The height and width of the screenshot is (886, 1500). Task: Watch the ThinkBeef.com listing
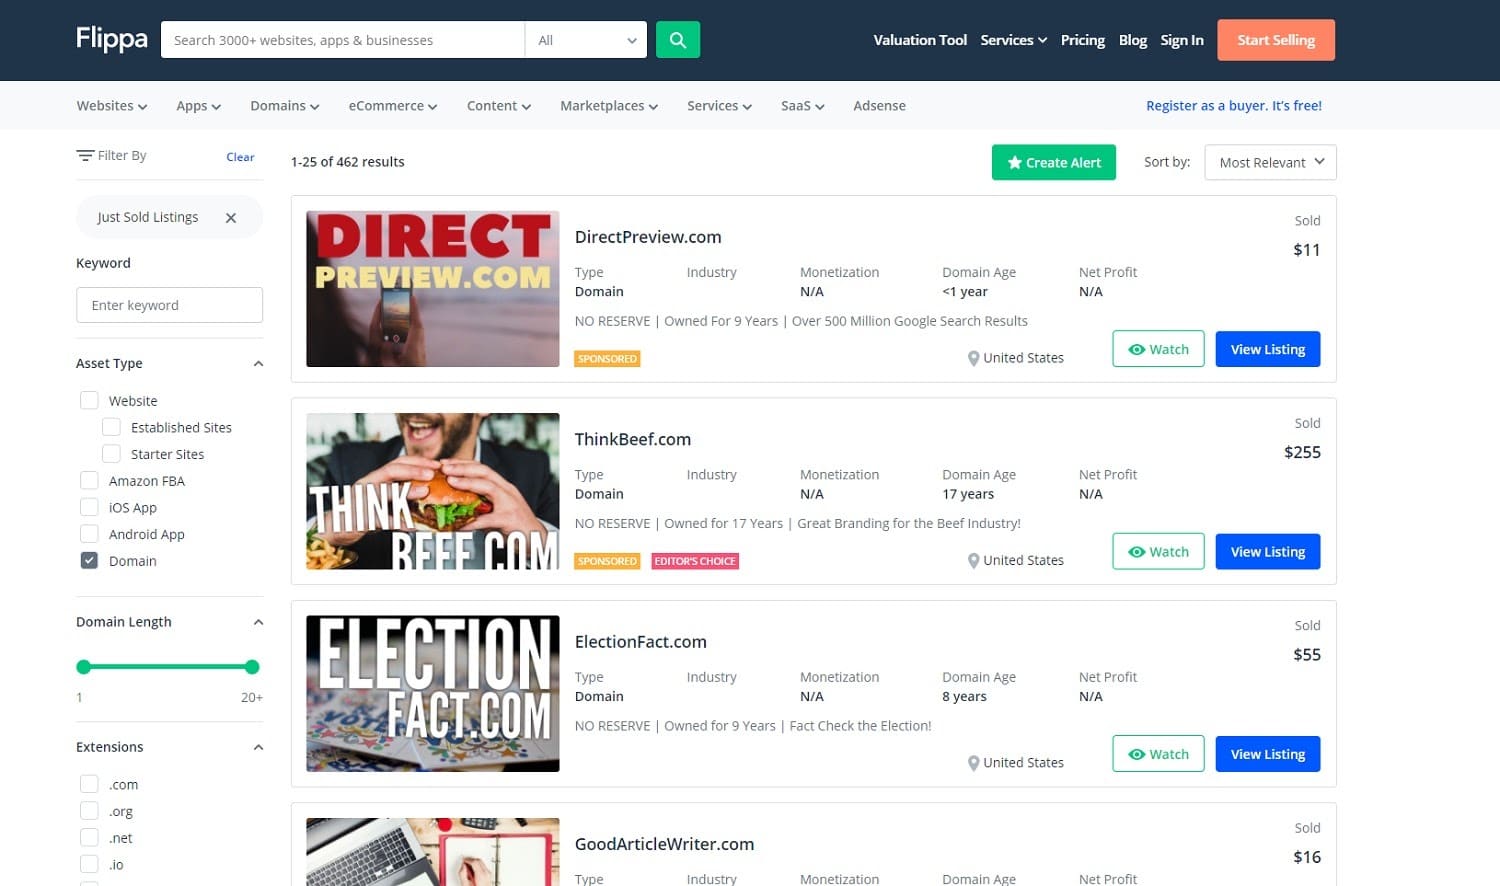[x=1158, y=552]
